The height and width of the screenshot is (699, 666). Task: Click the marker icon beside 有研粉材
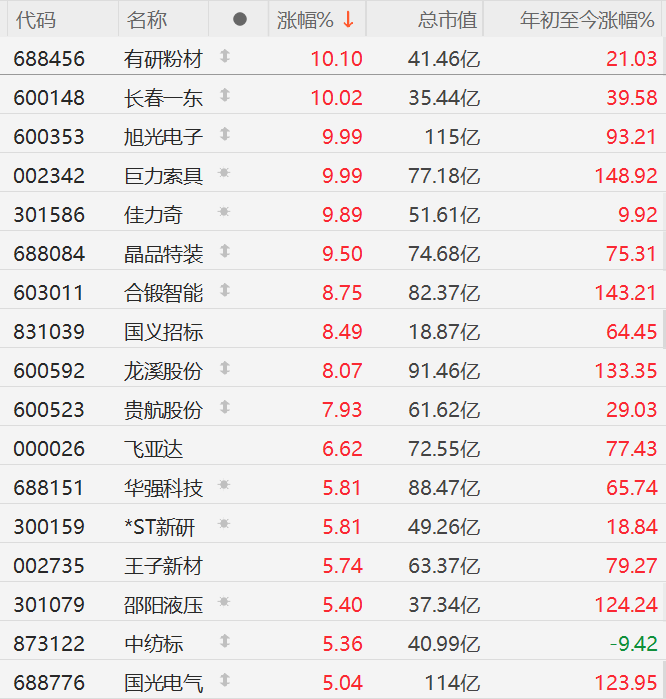pos(225,56)
